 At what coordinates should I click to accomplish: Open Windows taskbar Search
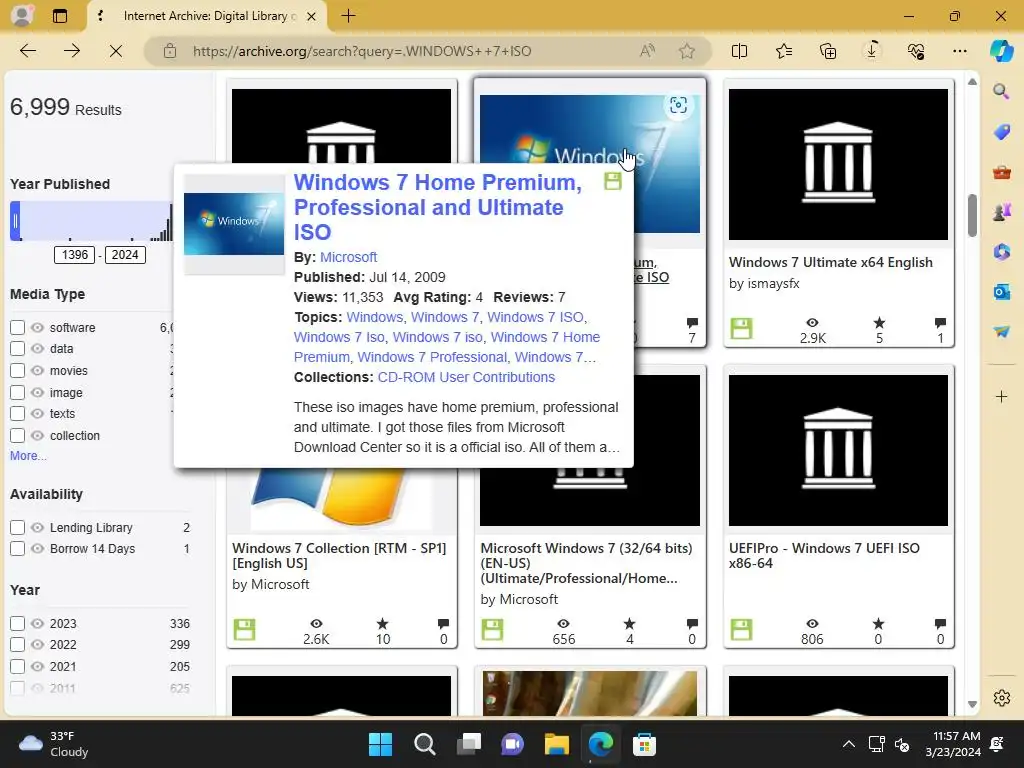click(x=424, y=744)
